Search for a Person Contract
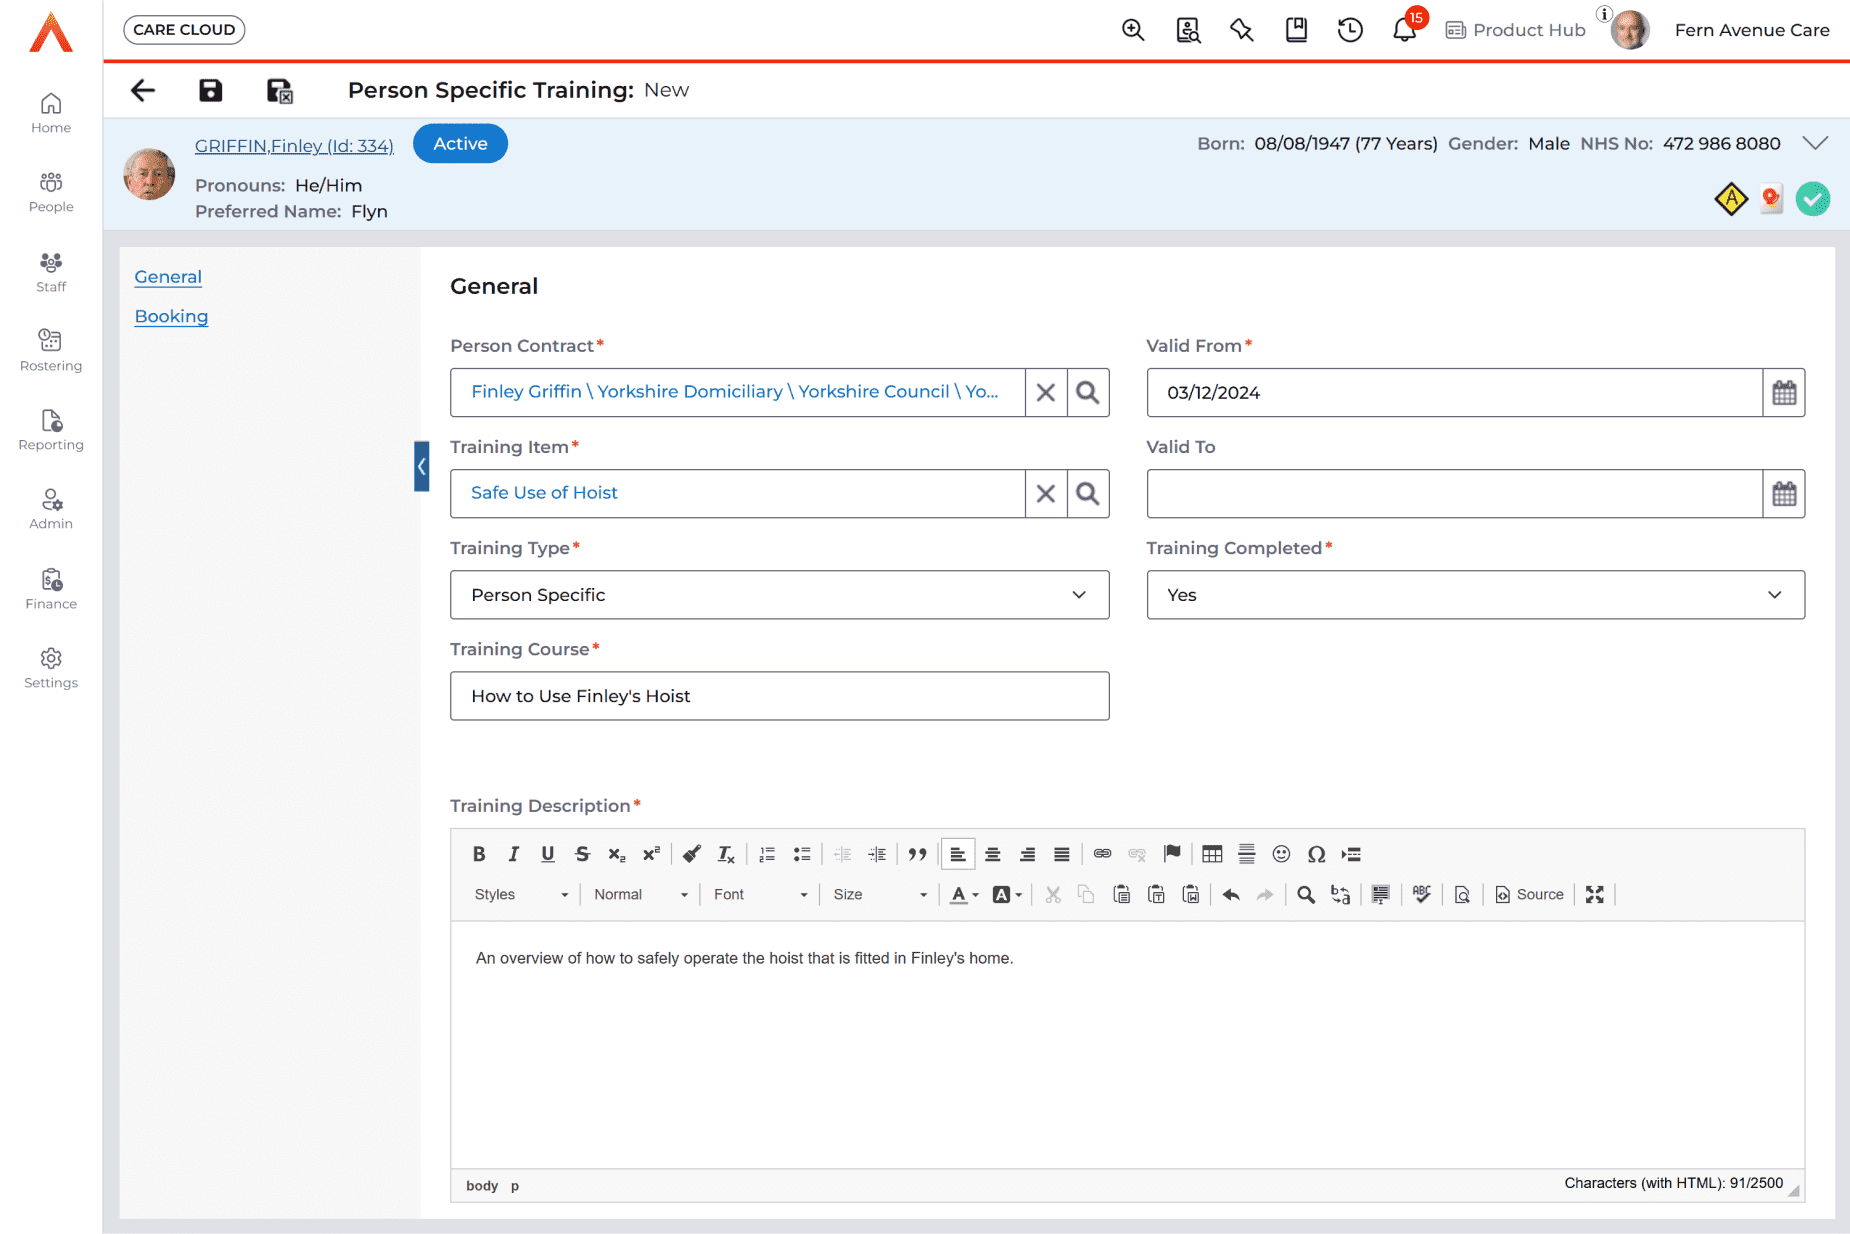Screen dimensions: 1850x1234 (1087, 393)
